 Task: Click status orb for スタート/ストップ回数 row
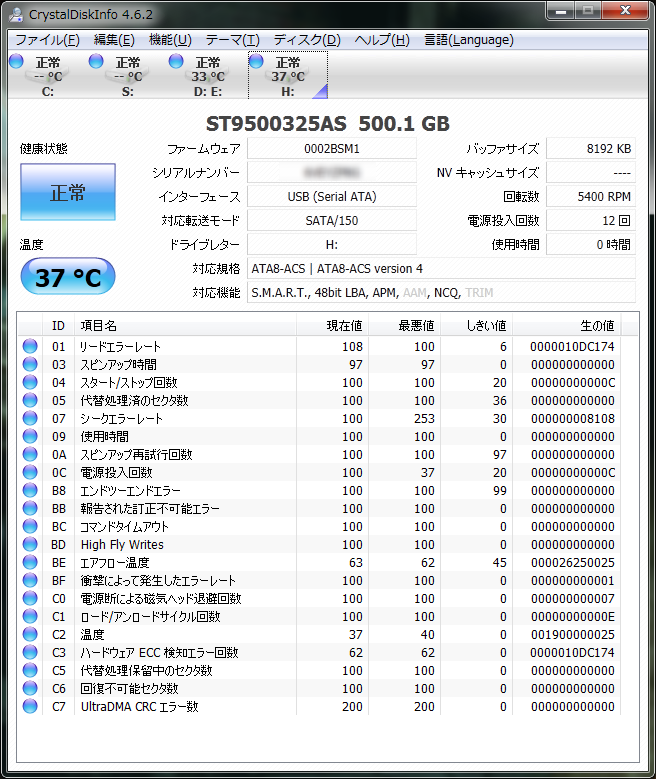point(30,382)
